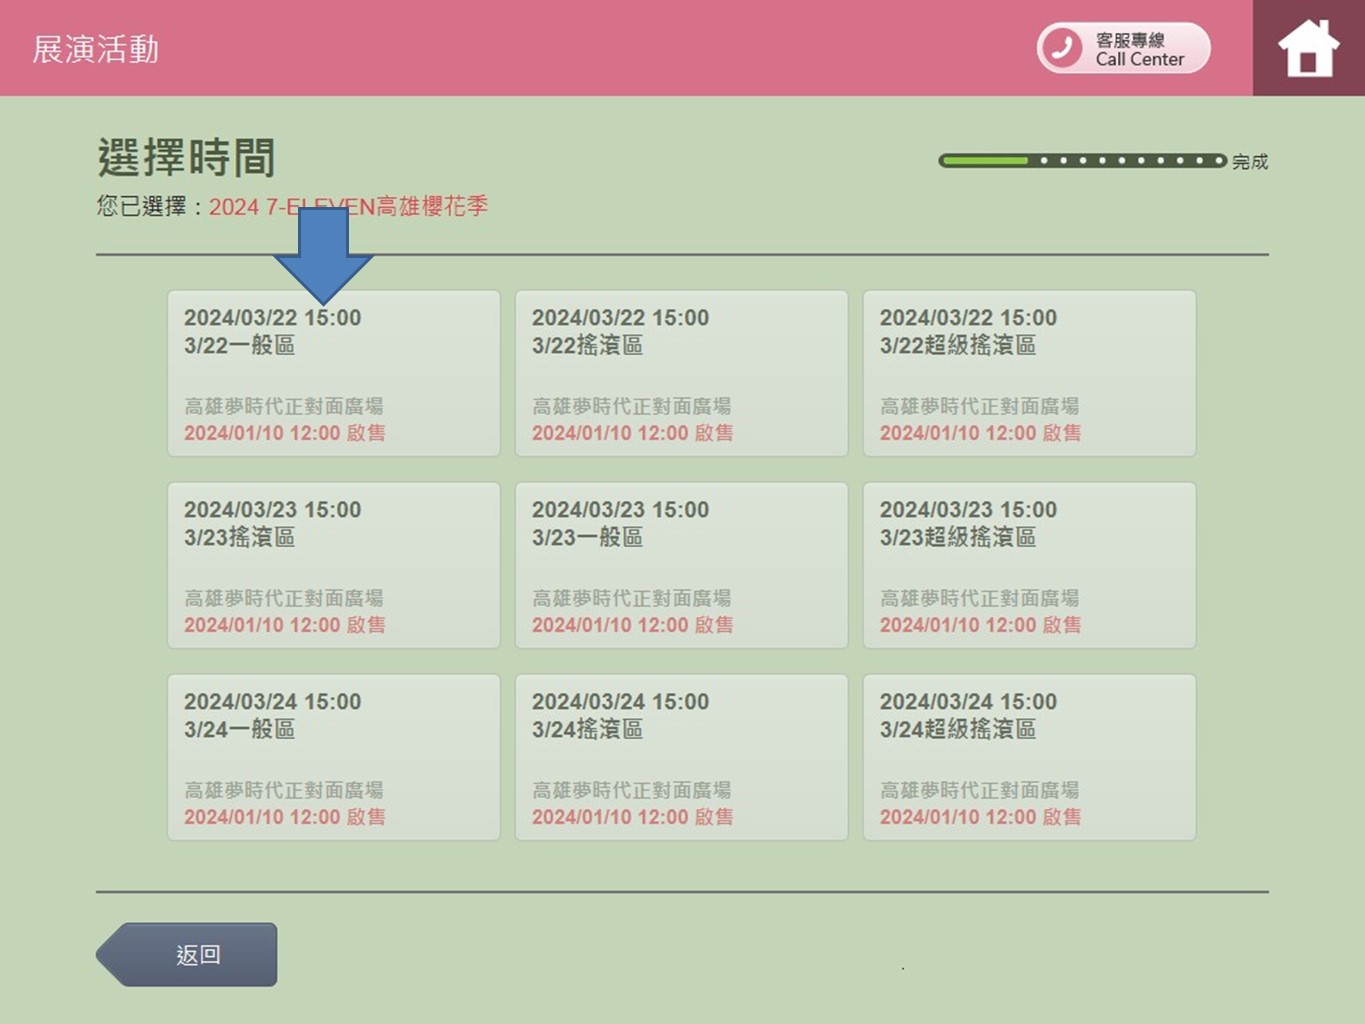Choose the 3/23搖滾區 session
1365x1024 pixels.
[x=333, y=566]
